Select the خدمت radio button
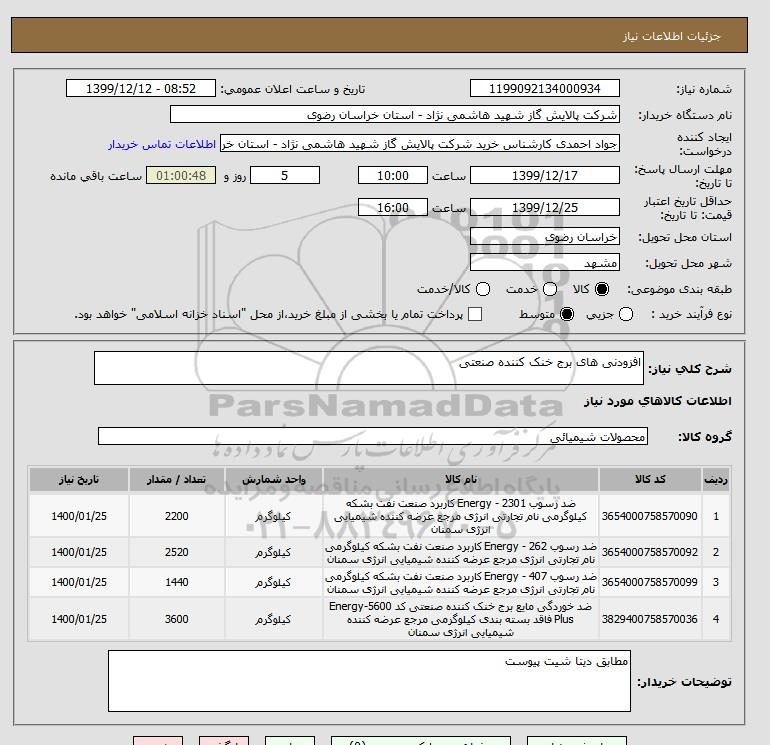The width and height of the screenshot is (770, 745). tap(550, 289)
